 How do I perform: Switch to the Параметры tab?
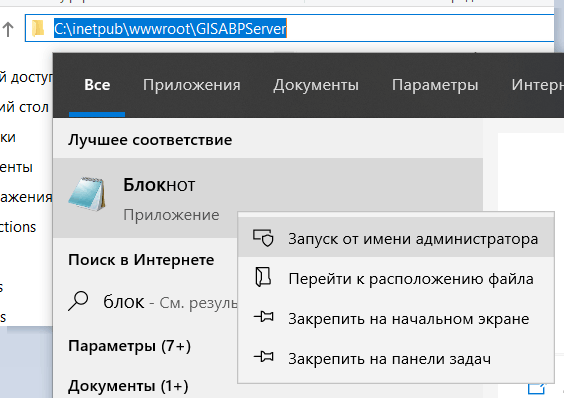click(435, 85)
